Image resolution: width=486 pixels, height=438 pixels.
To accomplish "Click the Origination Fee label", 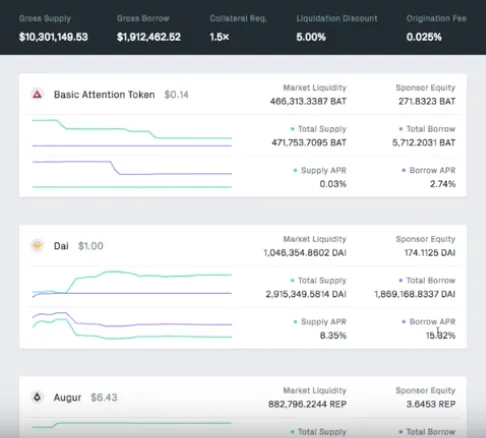I will point(436,18).
